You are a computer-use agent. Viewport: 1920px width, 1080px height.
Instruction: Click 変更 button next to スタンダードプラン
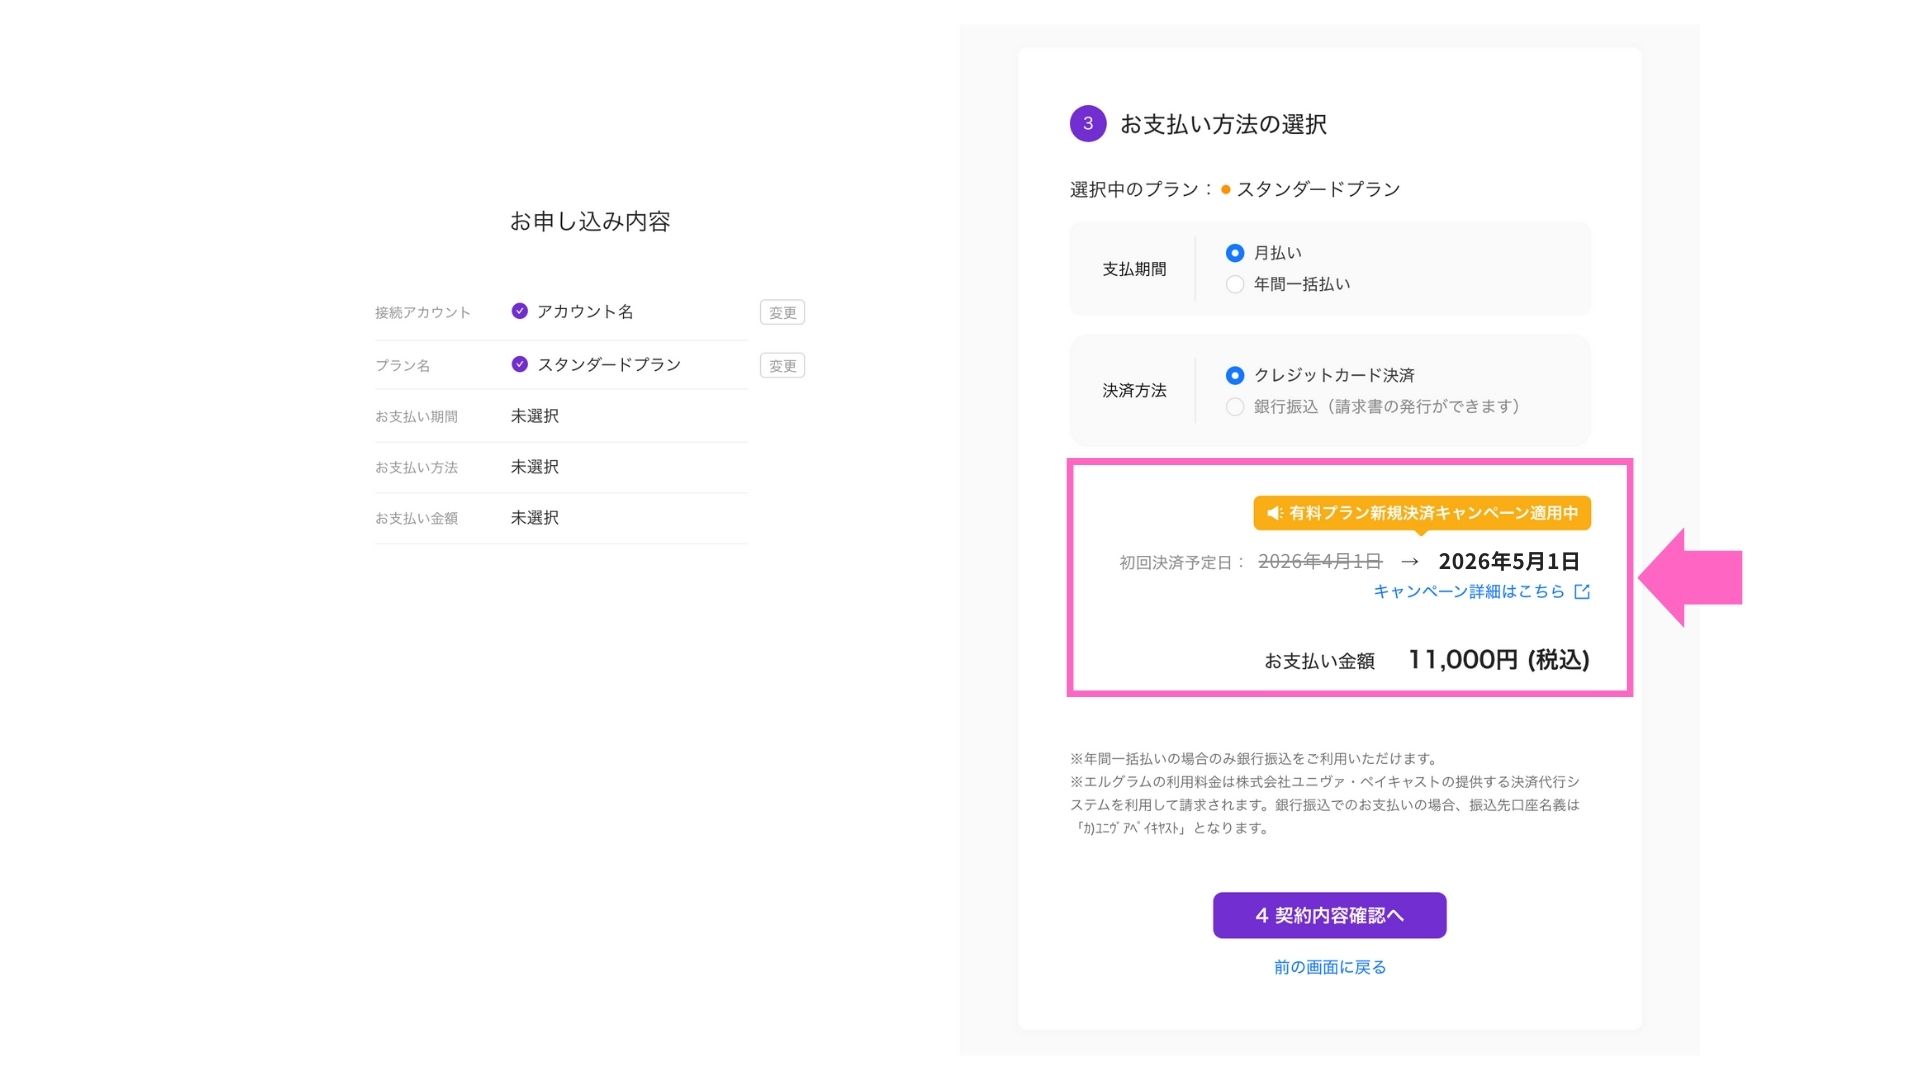[782, 365]
